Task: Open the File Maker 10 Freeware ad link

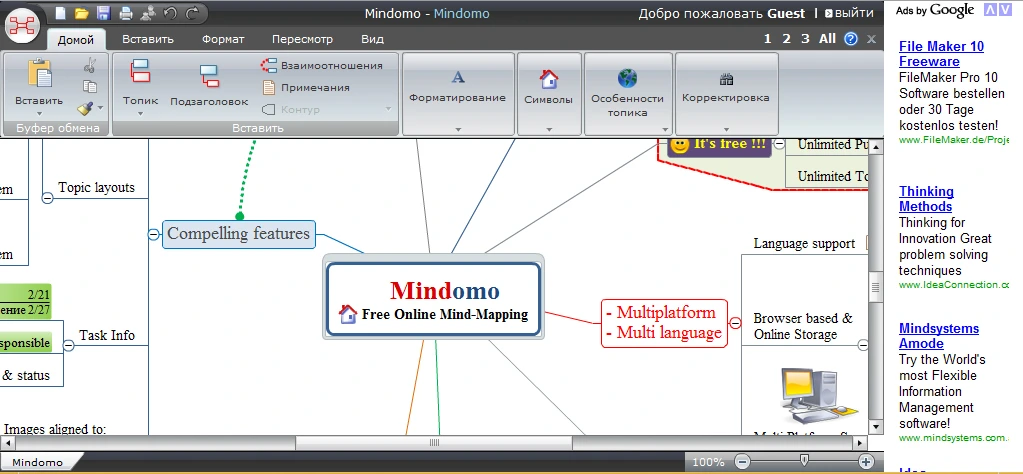Action: pyautogui.click(x=941, y=54)
